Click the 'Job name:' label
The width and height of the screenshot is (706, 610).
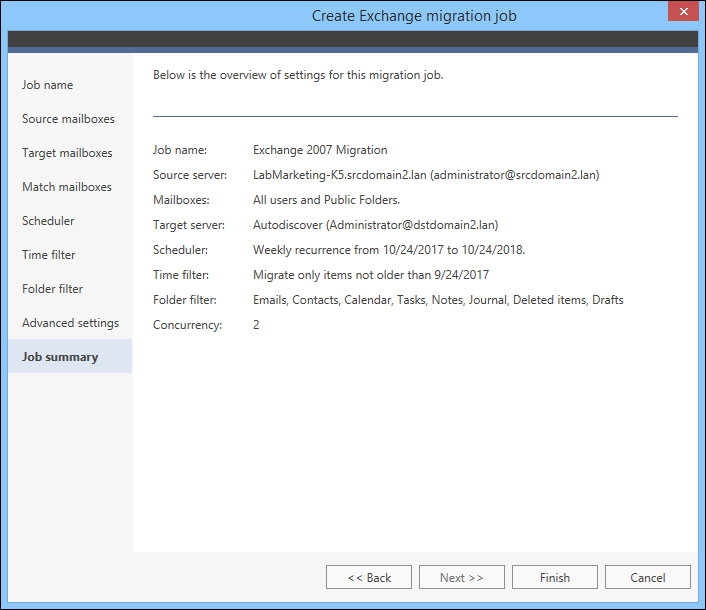click(180, 150)
